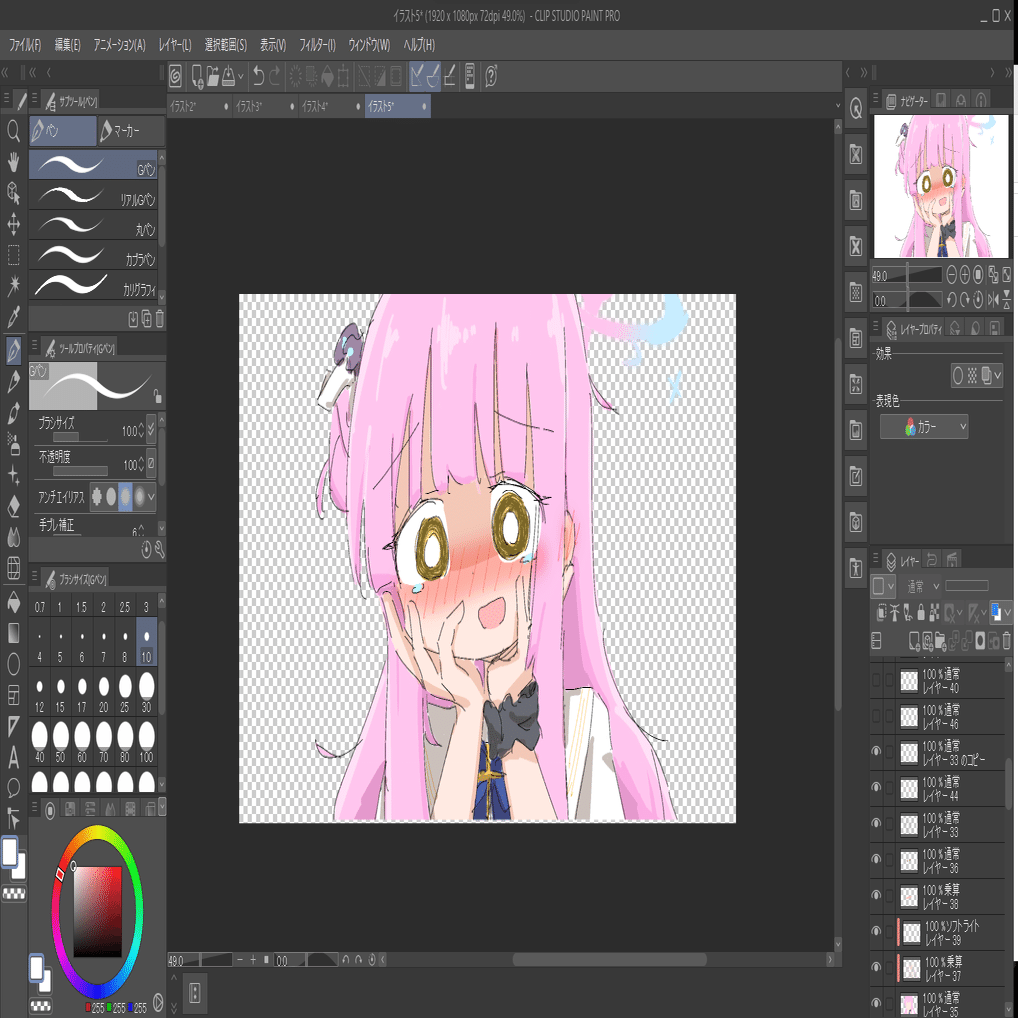Screen dimensions: 1018x1018
Task: Adjust 不透明度 opacity slider bar
Action: coord(81,471)
